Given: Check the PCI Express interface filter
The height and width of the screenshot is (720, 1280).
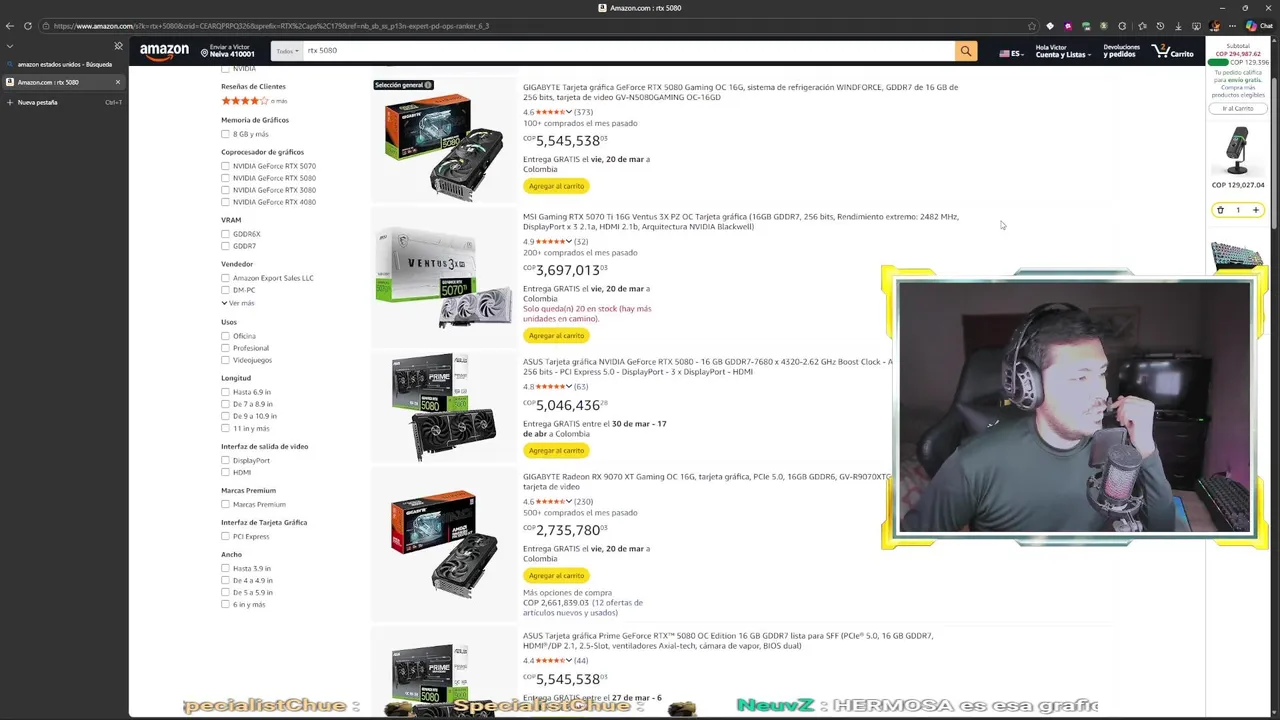Looking at the screenshot, I should click(225, 536).
